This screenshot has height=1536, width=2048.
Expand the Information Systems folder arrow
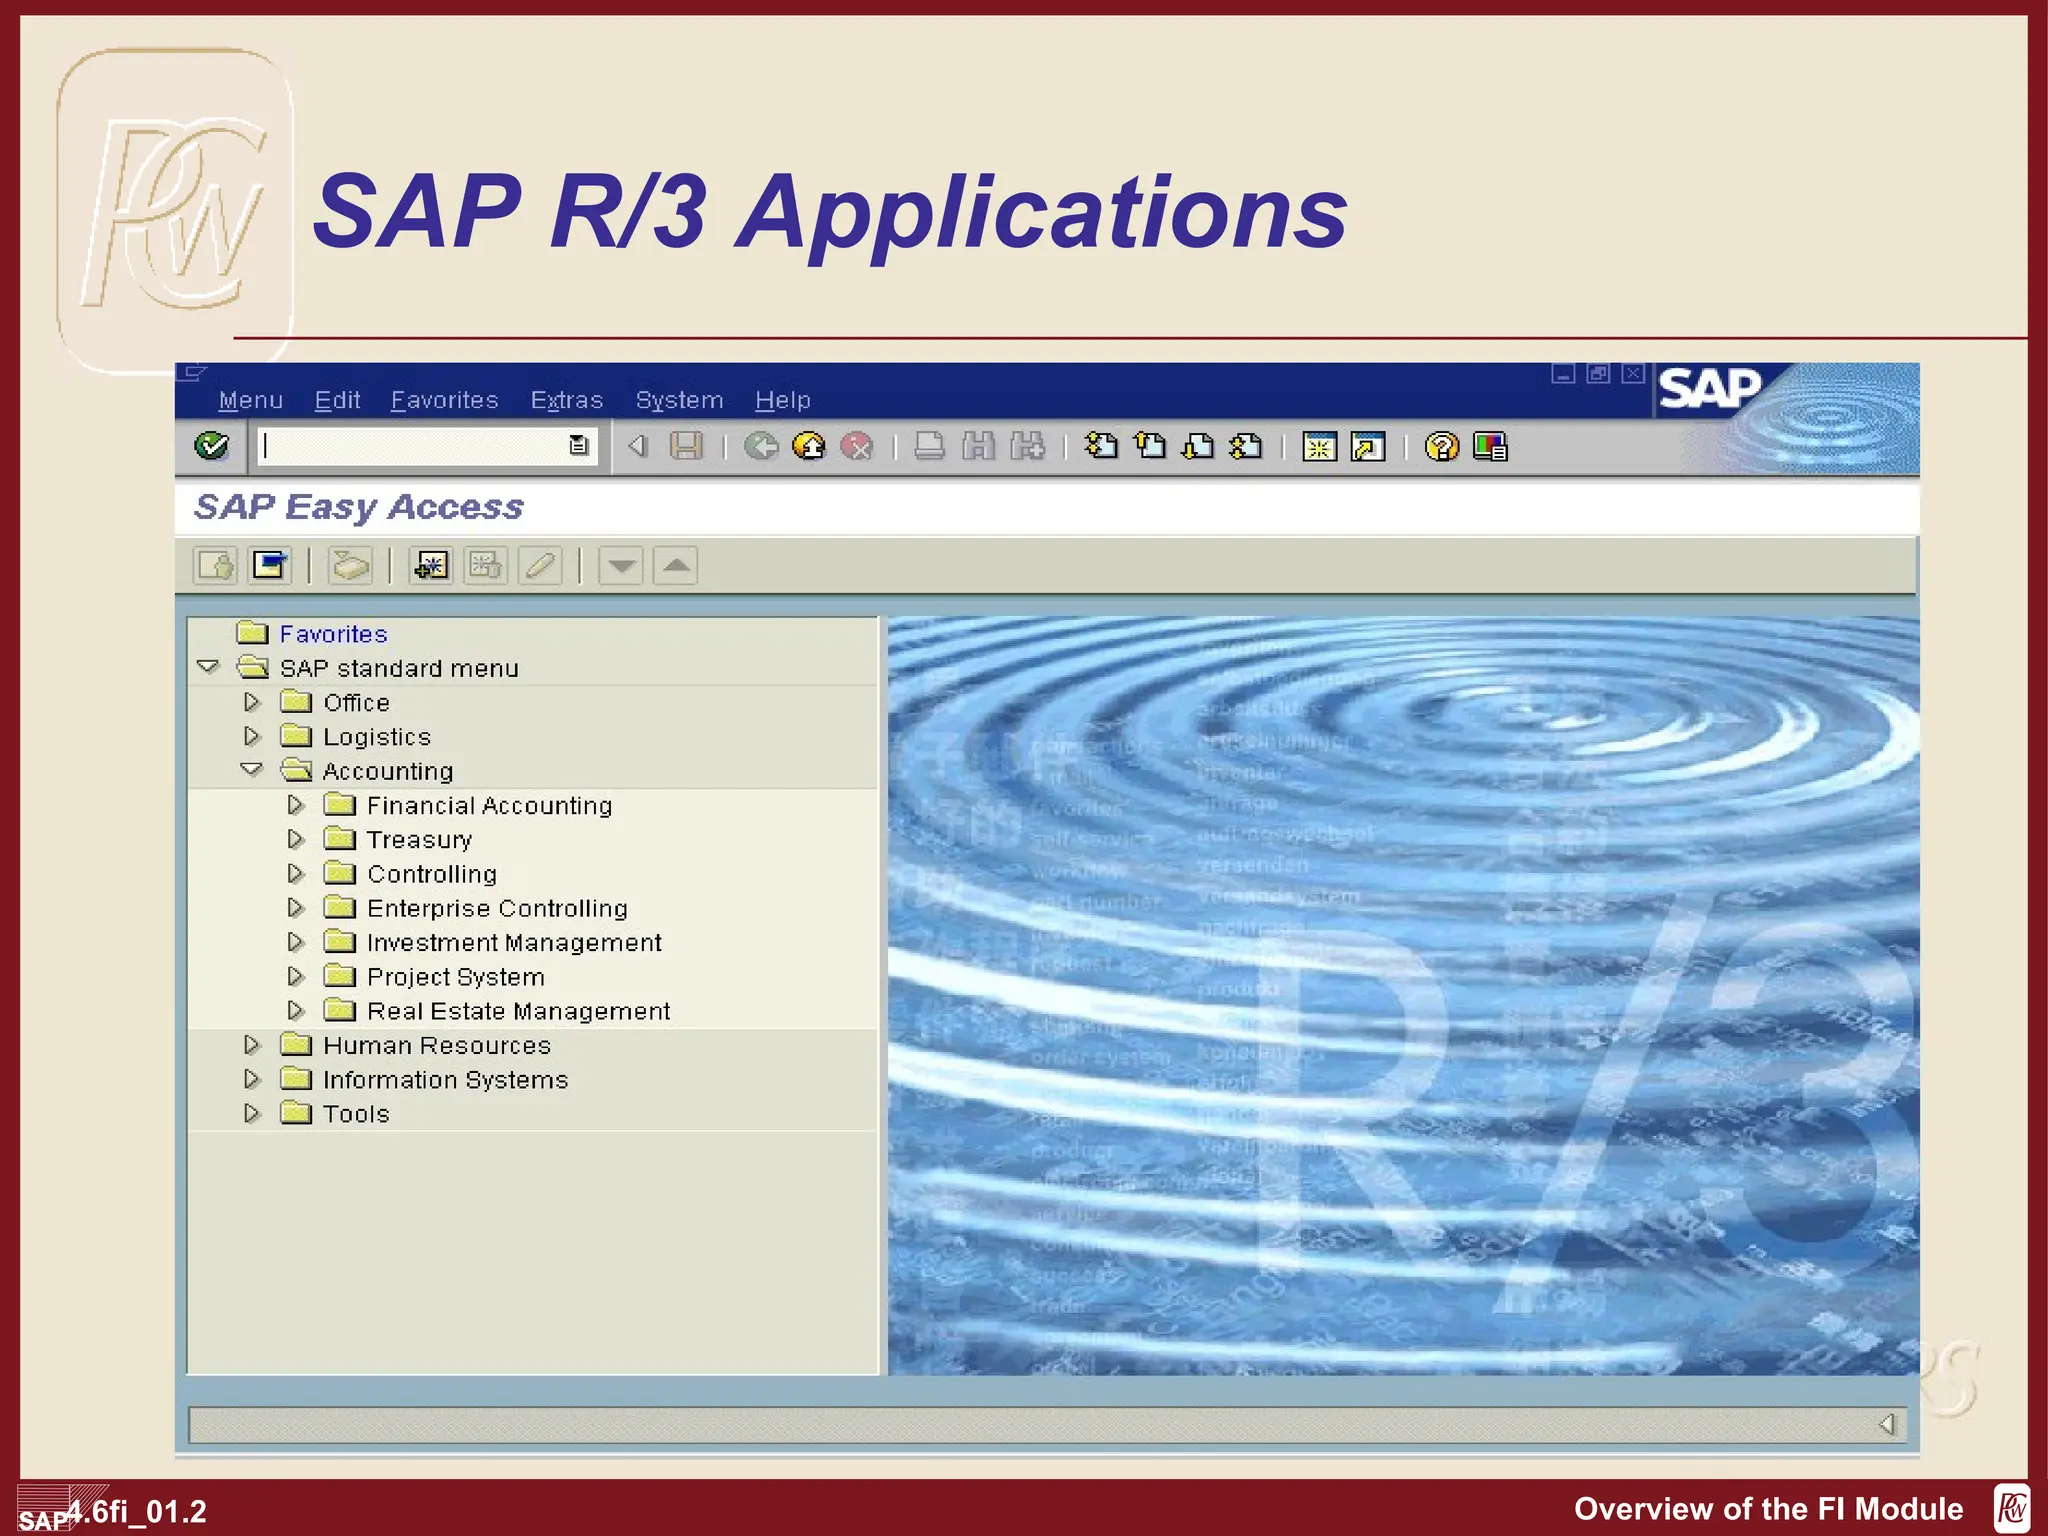click(x=252, y=1079)
